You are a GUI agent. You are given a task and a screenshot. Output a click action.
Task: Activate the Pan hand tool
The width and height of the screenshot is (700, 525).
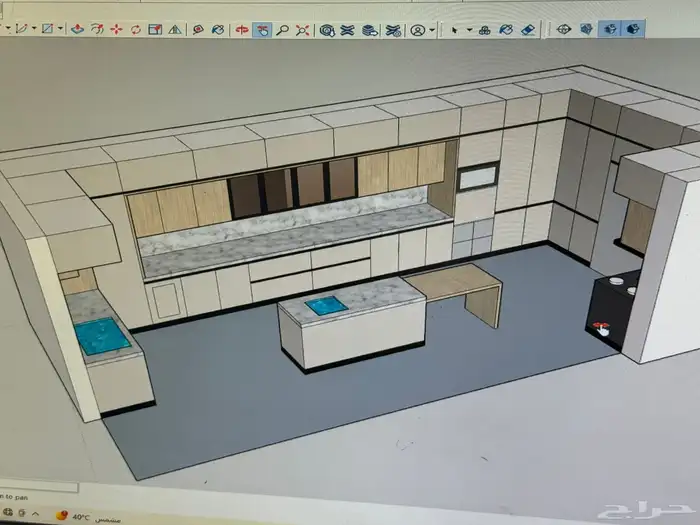tap(262, 30)
